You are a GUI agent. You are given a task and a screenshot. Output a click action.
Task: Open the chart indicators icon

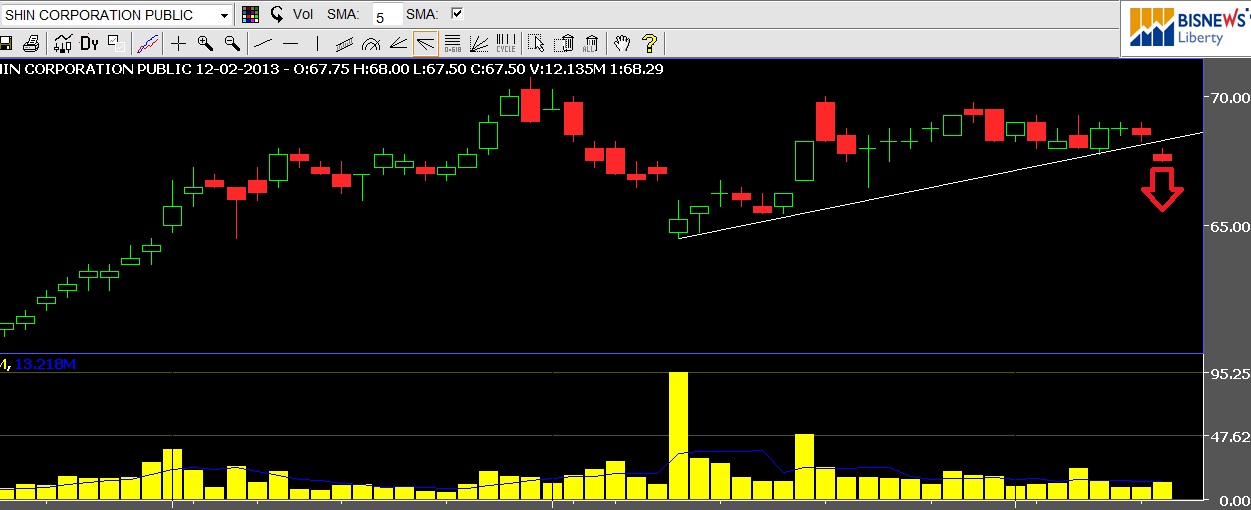(63, 43)
